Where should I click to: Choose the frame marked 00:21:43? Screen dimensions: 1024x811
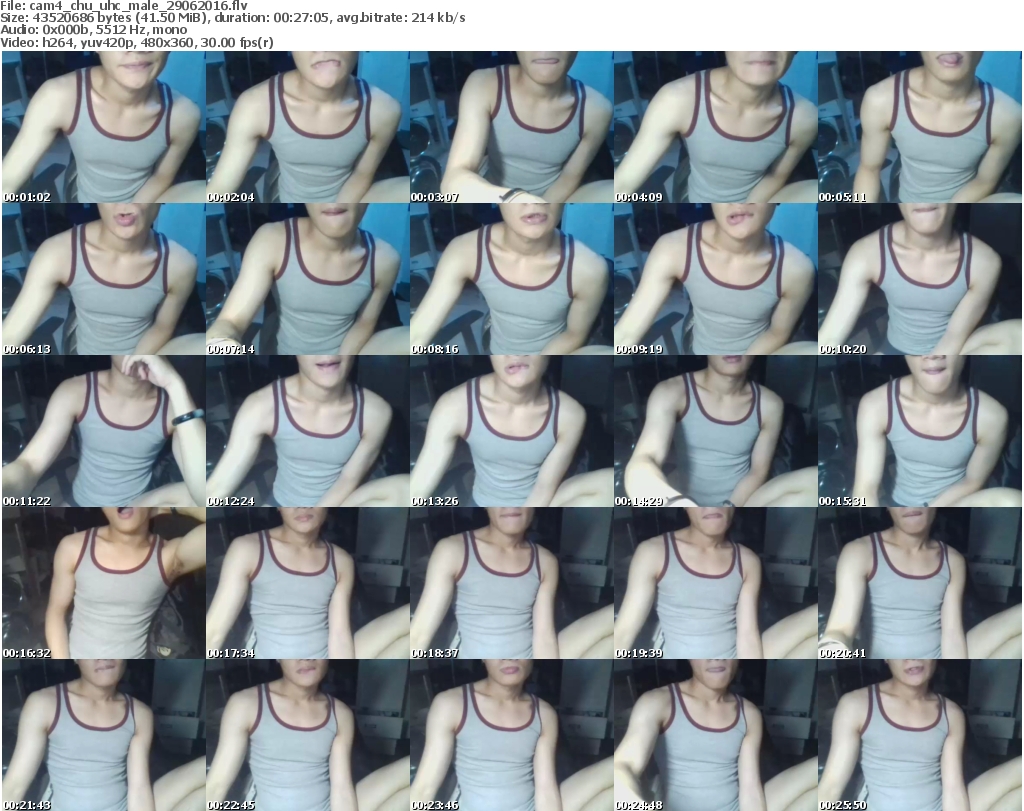pos(104,735)
